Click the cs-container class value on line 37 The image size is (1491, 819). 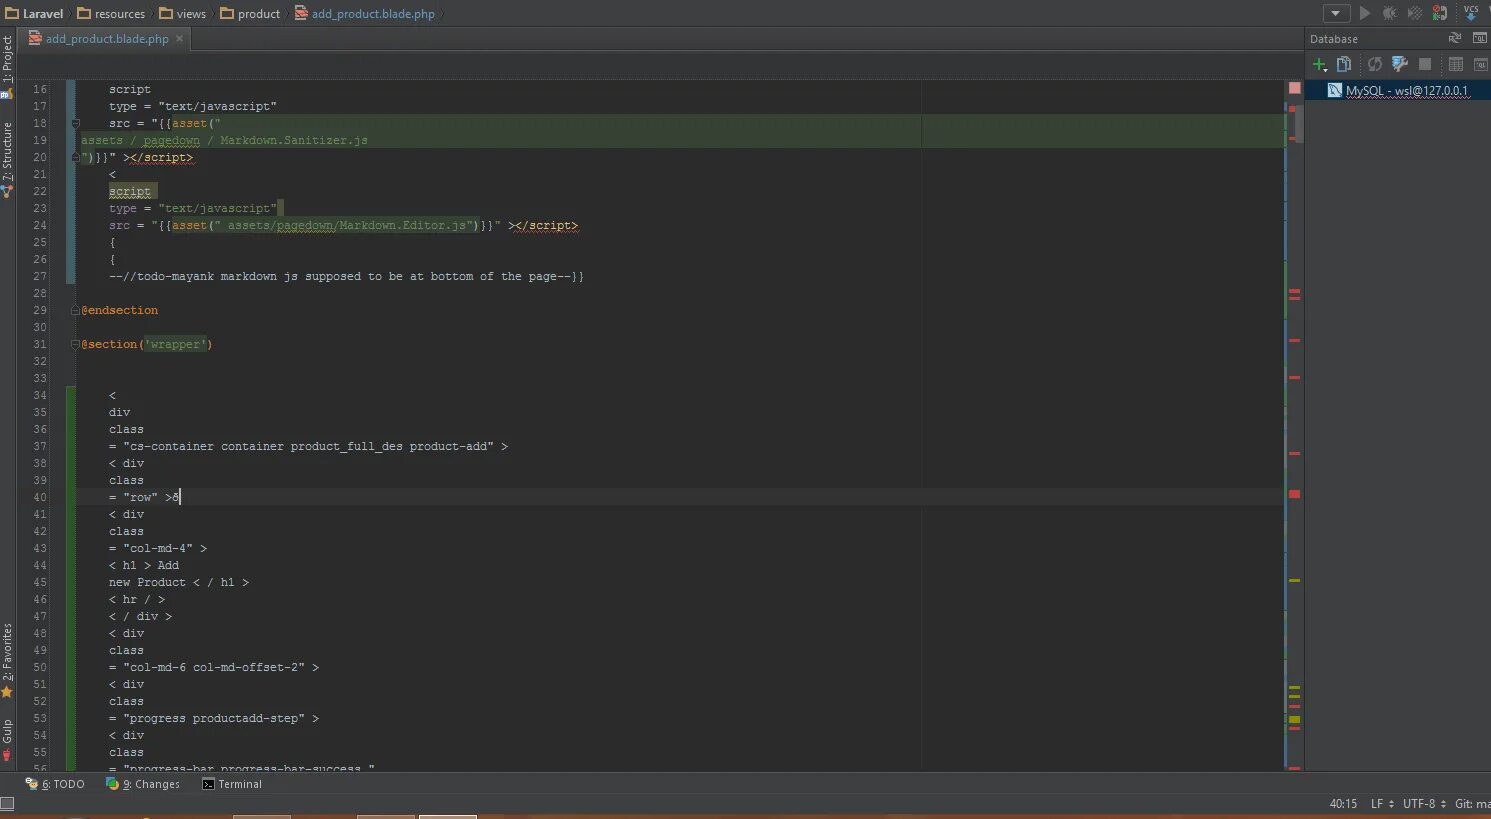coord(308,447)
